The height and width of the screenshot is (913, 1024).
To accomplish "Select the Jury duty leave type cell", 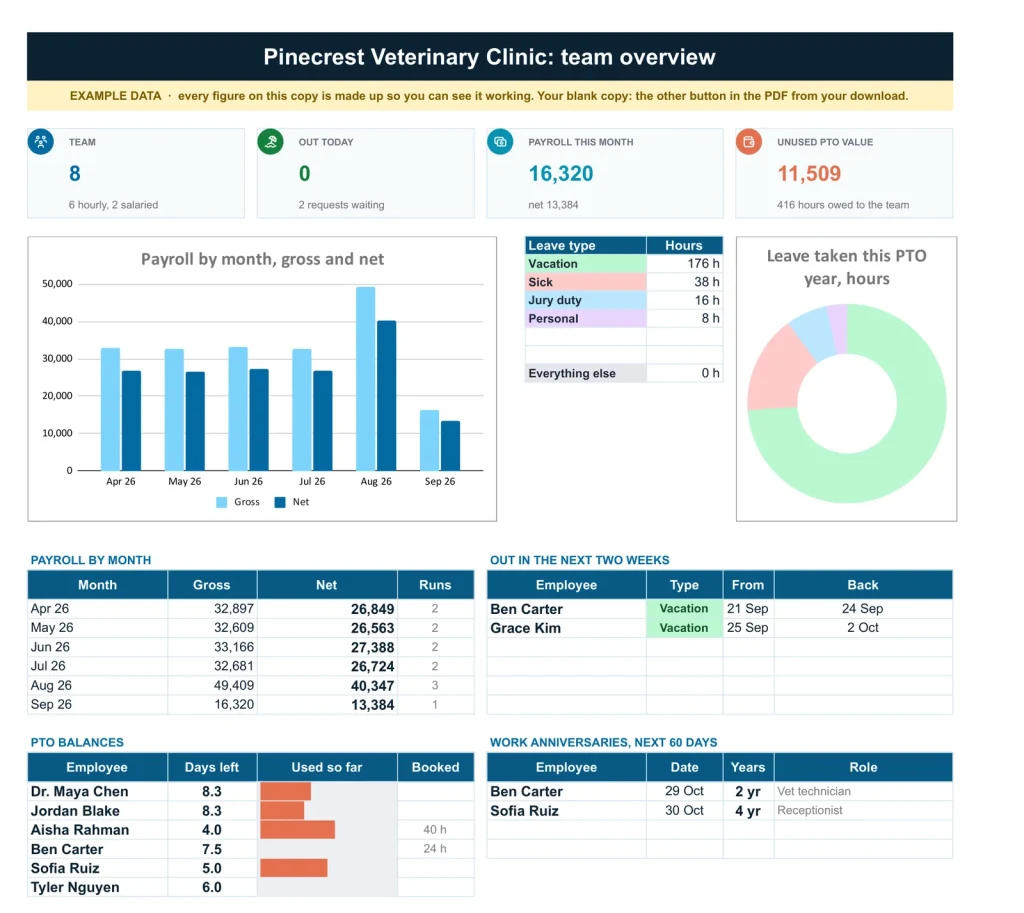I will click(x=586, y=300).
